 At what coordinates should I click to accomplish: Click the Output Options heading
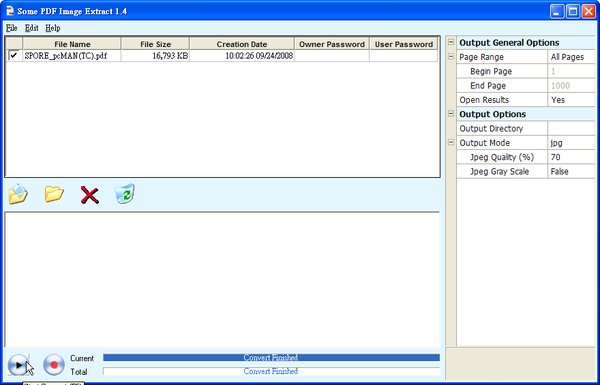(x=492, y=114)
